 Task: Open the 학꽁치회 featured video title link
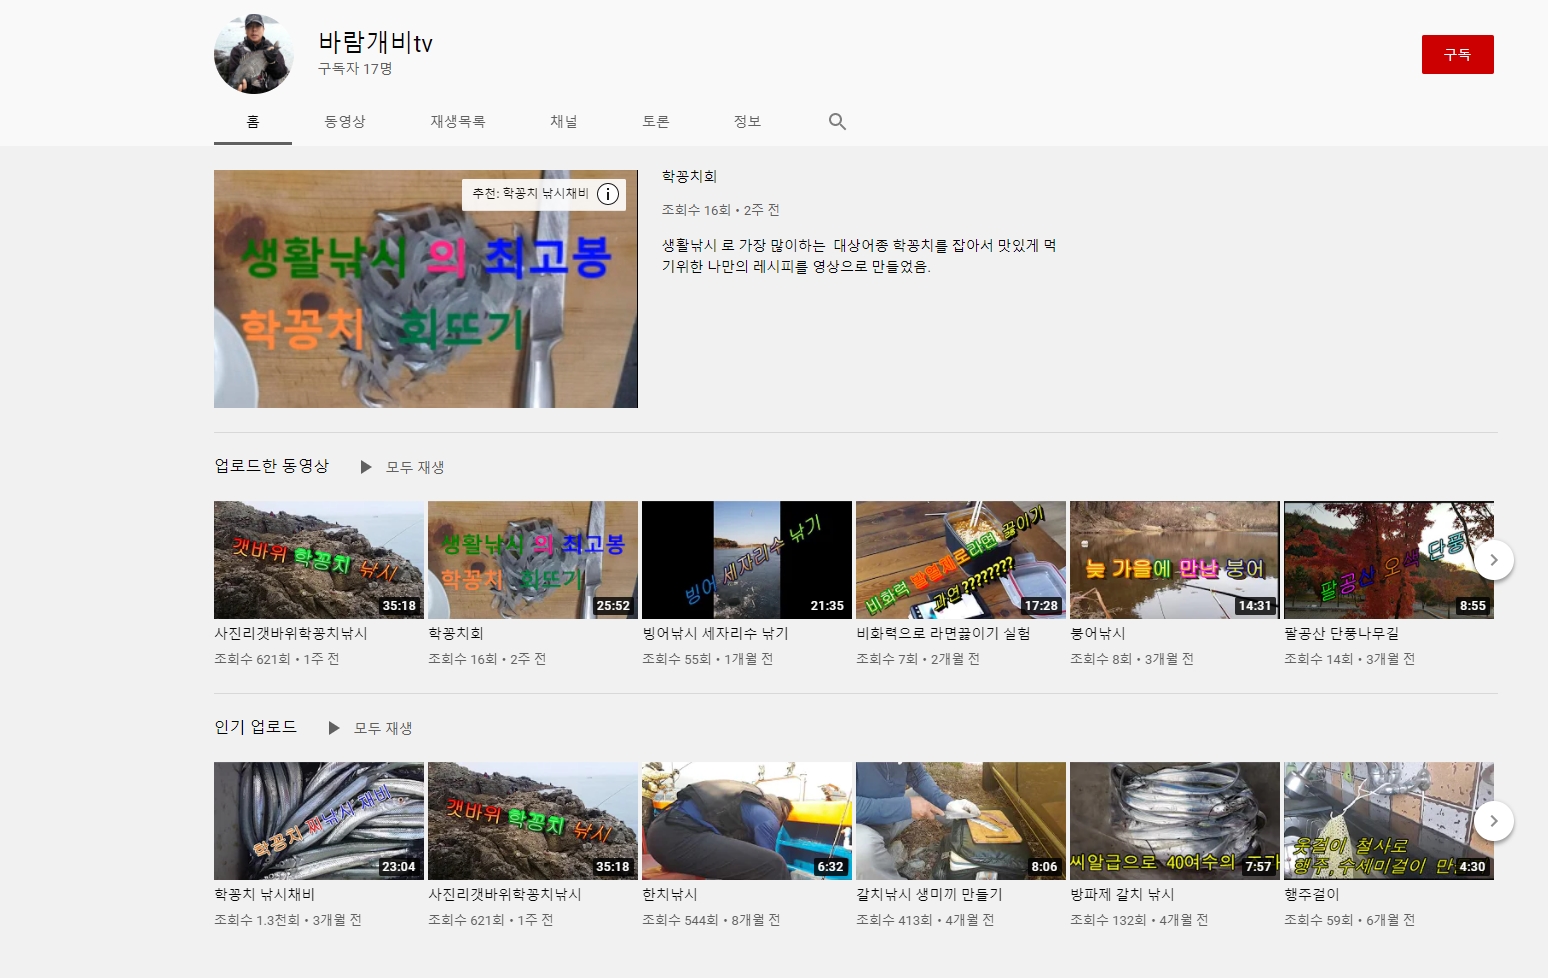tap(689, 177)
